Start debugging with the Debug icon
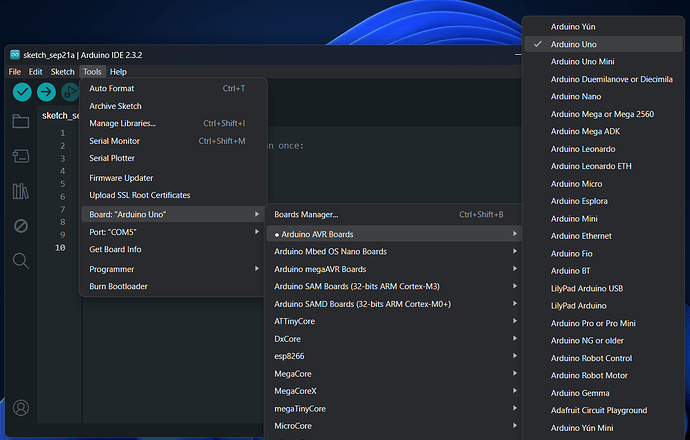 70,92
